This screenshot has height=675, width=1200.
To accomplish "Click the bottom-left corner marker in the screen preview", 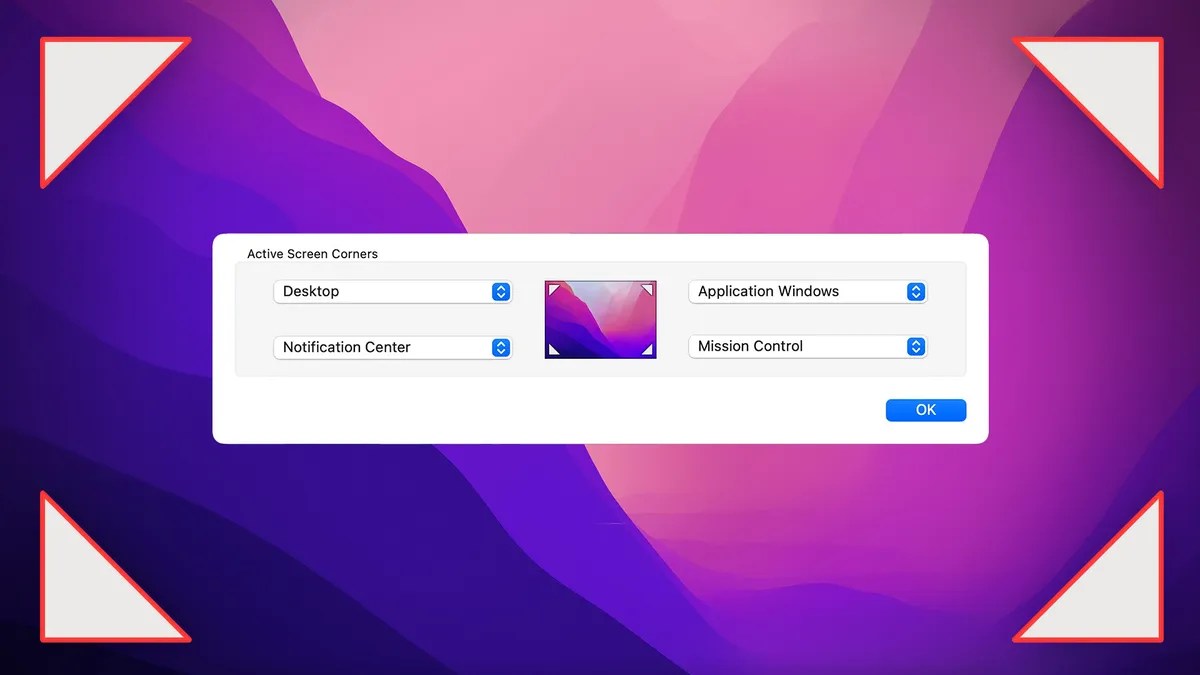I will 552,349.
